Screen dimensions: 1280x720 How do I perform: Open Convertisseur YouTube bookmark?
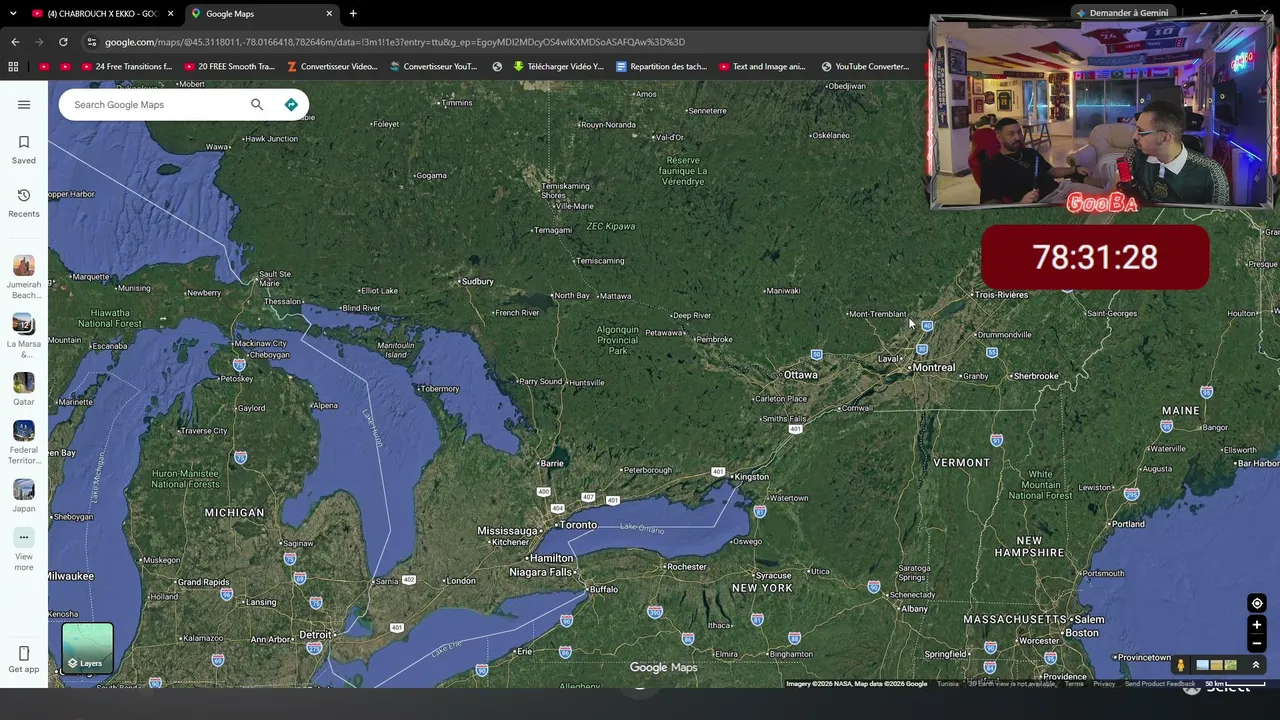click(433, 67)
